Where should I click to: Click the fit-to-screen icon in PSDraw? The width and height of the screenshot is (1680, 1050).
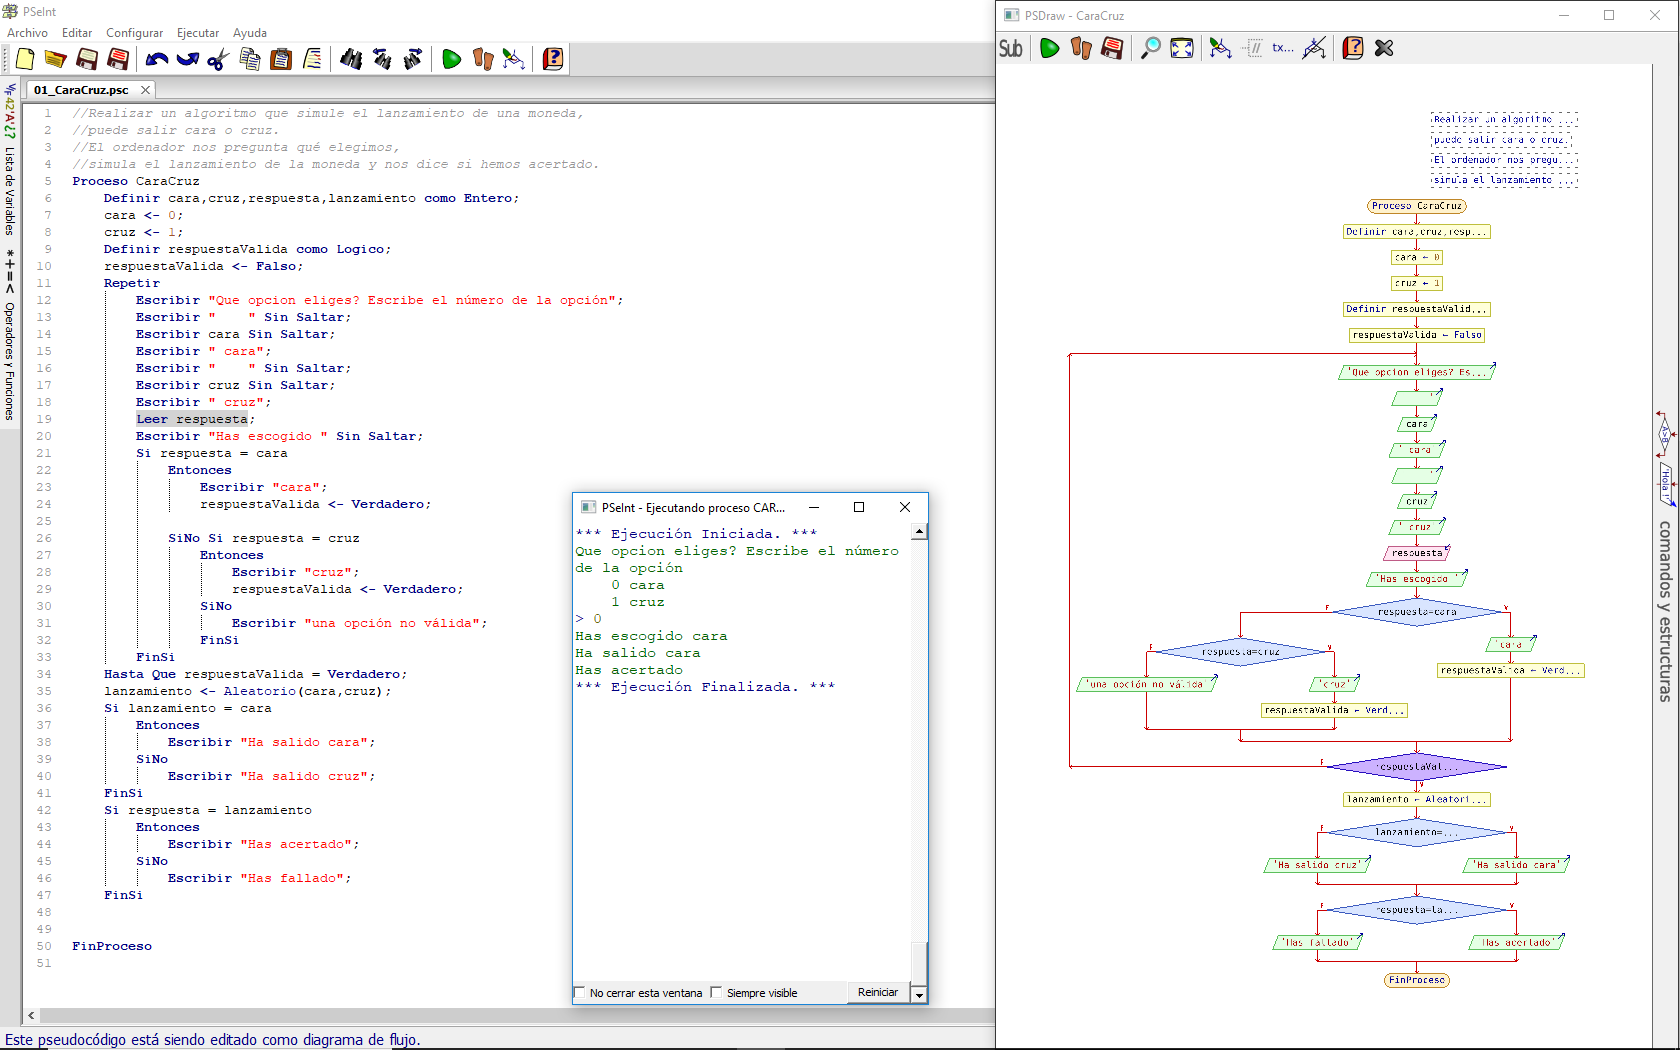point(1182,48)
